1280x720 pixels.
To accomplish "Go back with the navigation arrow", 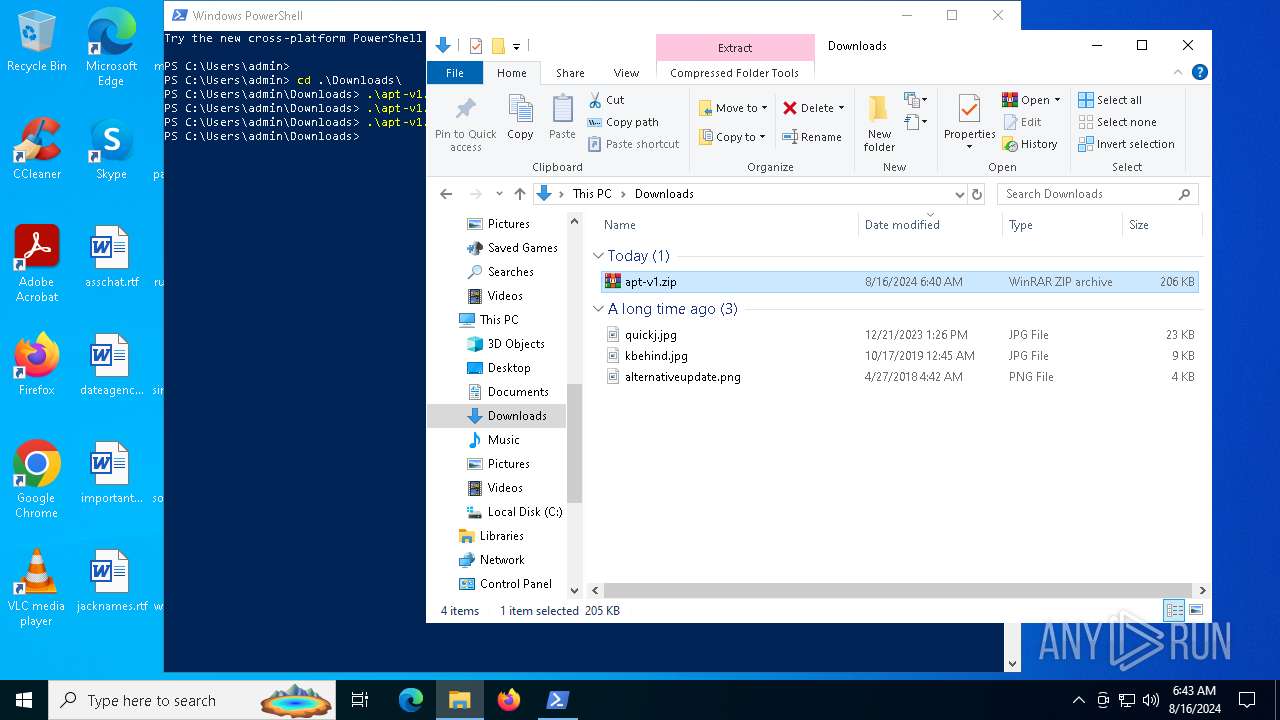I will click(x=446, y=194).
